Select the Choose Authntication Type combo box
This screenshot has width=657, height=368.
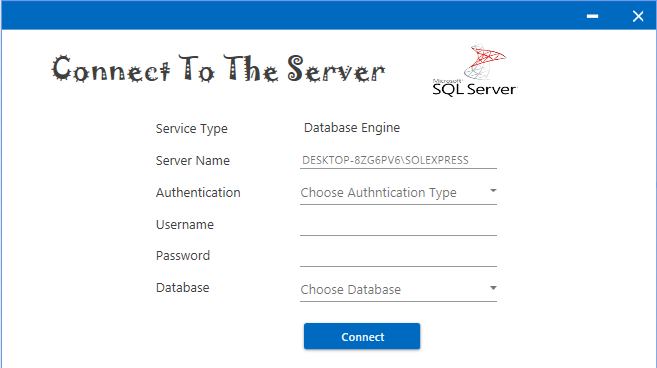(x=398, y=193)
